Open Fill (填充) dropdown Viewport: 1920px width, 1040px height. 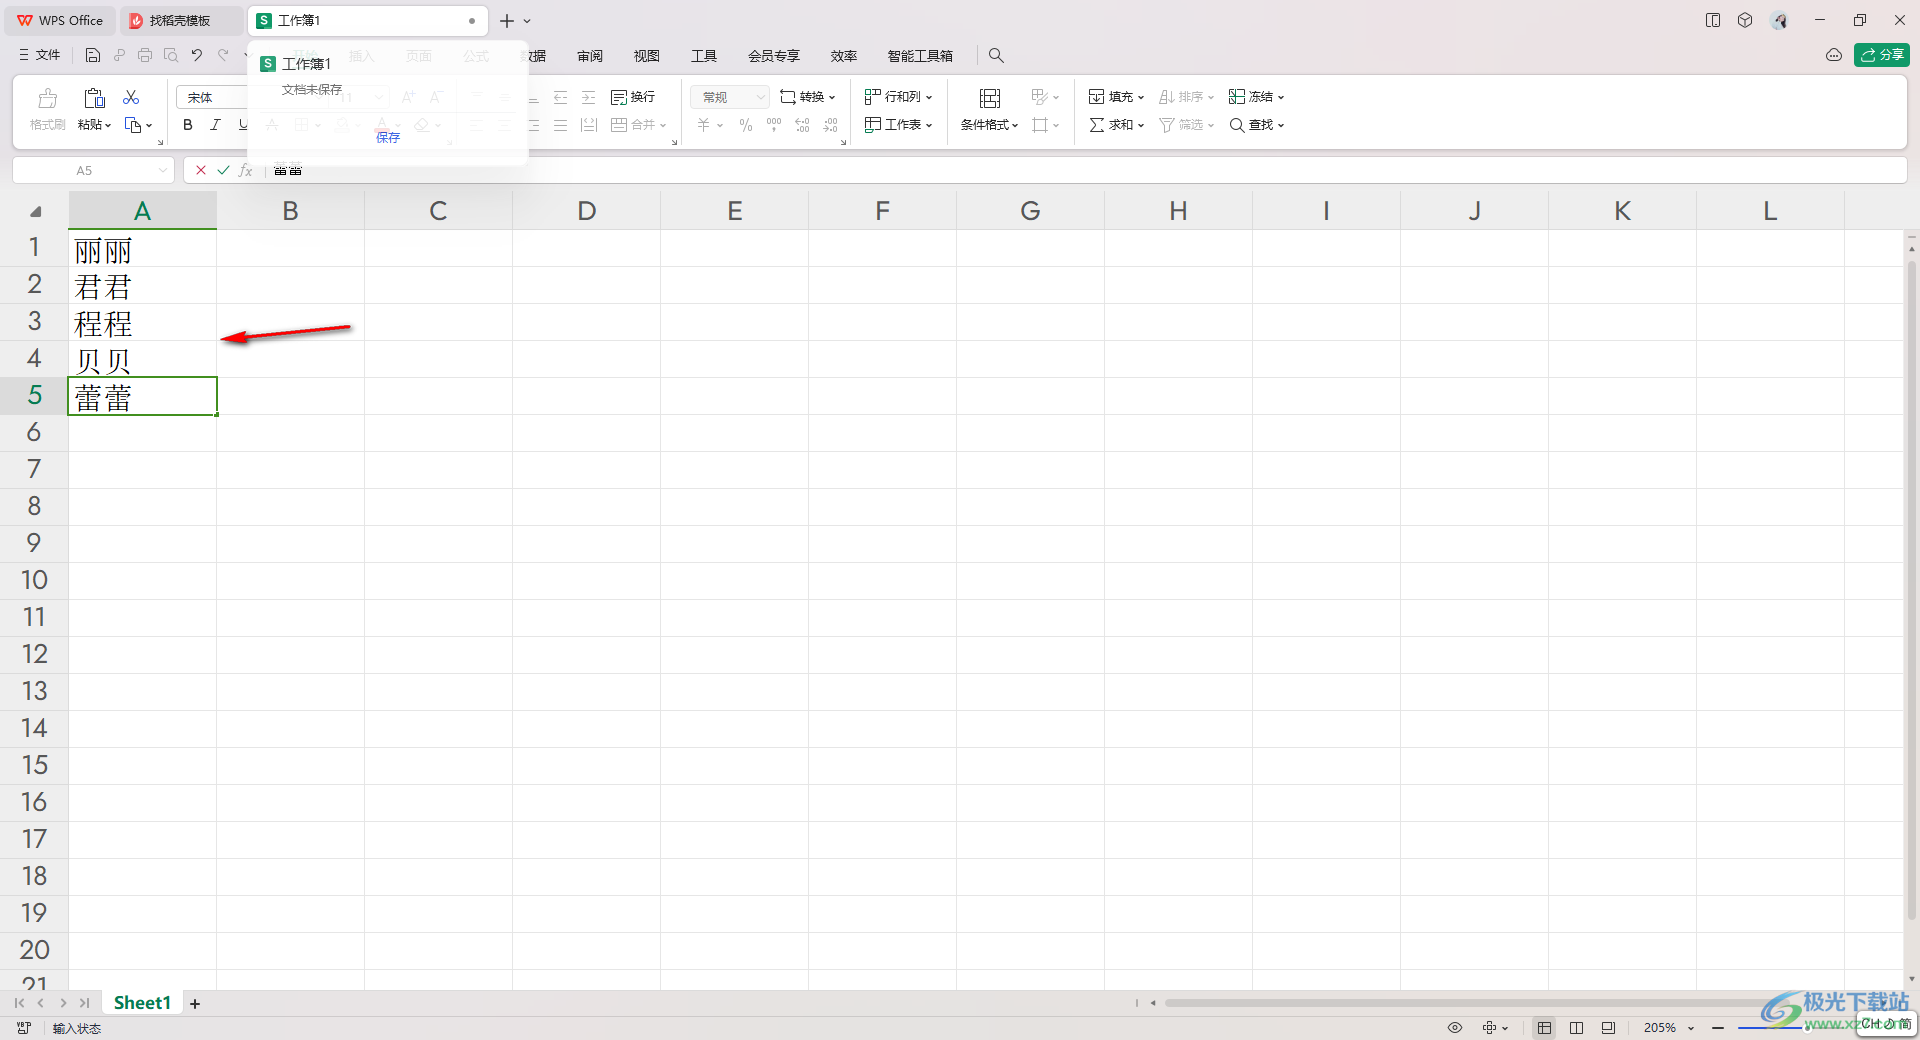1116,97
